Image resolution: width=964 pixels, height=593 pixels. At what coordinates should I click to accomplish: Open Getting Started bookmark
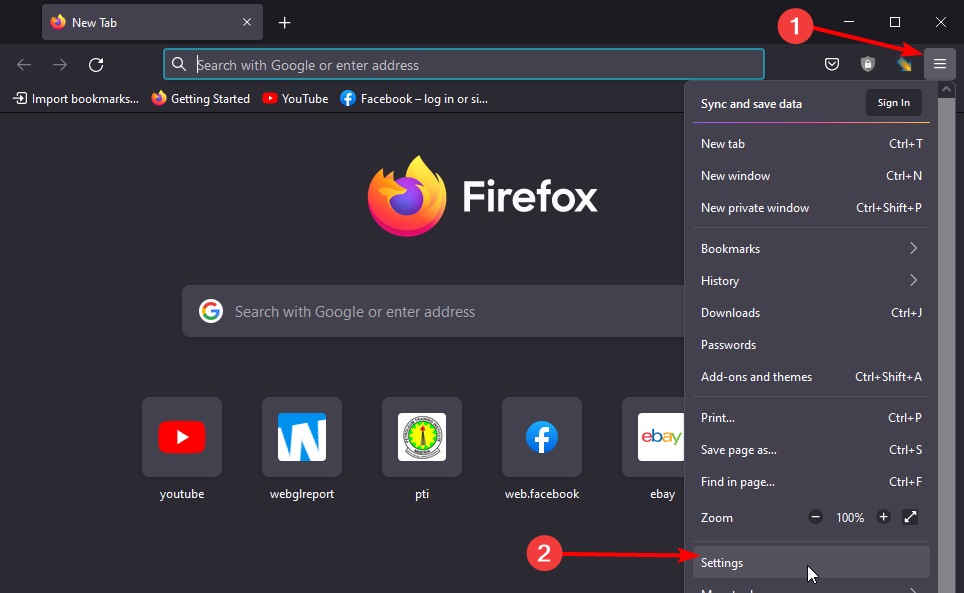pos(200,98)
